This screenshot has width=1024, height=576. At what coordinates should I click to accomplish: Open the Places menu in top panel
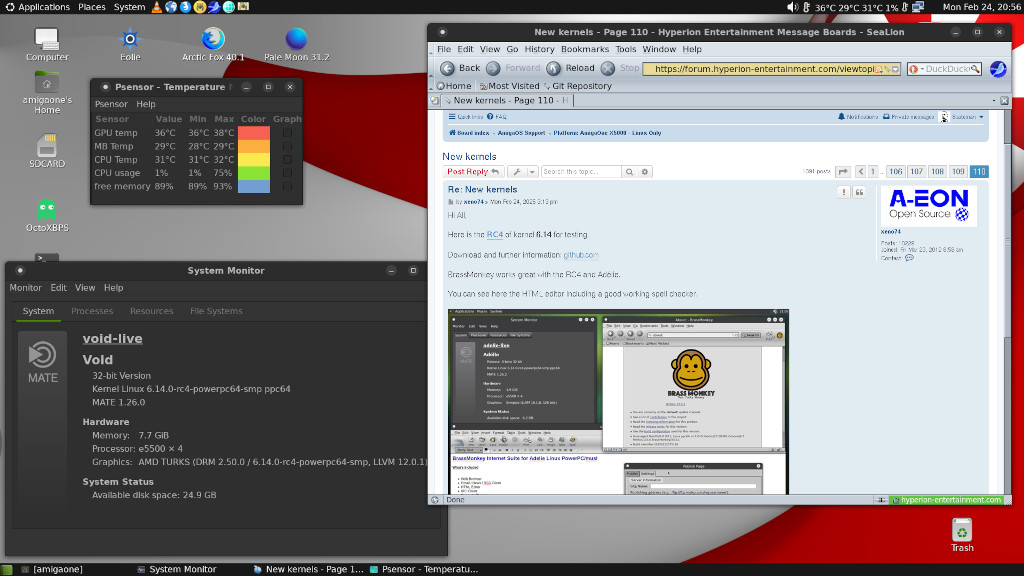91,7
